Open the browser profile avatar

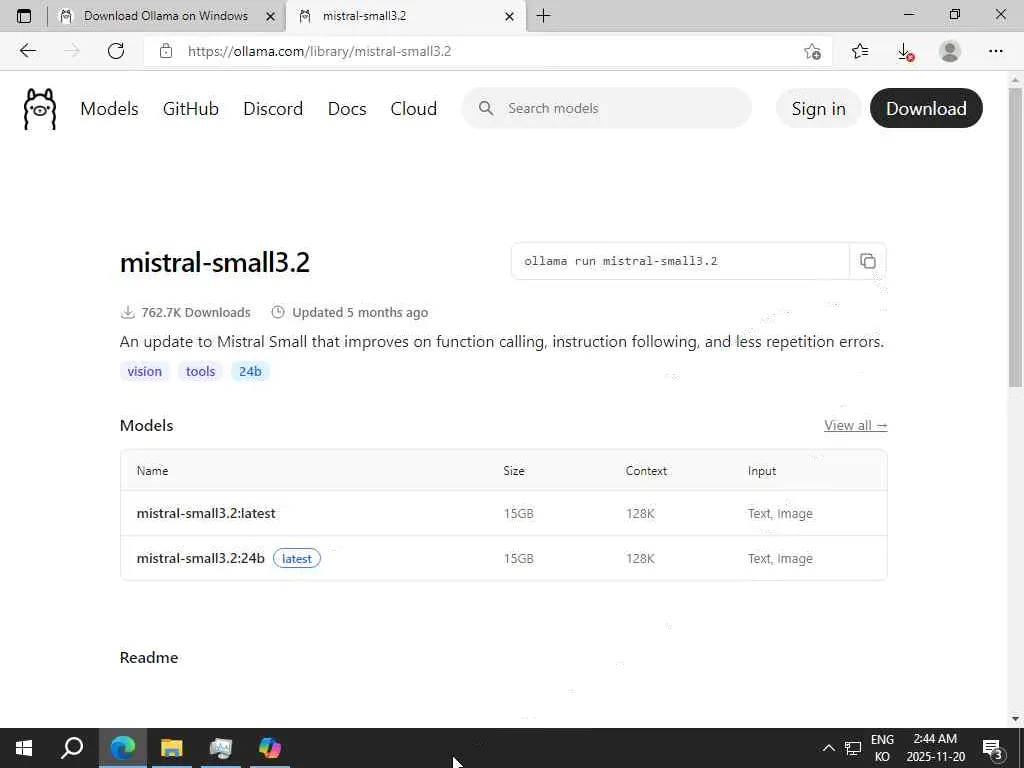(950, 51)
